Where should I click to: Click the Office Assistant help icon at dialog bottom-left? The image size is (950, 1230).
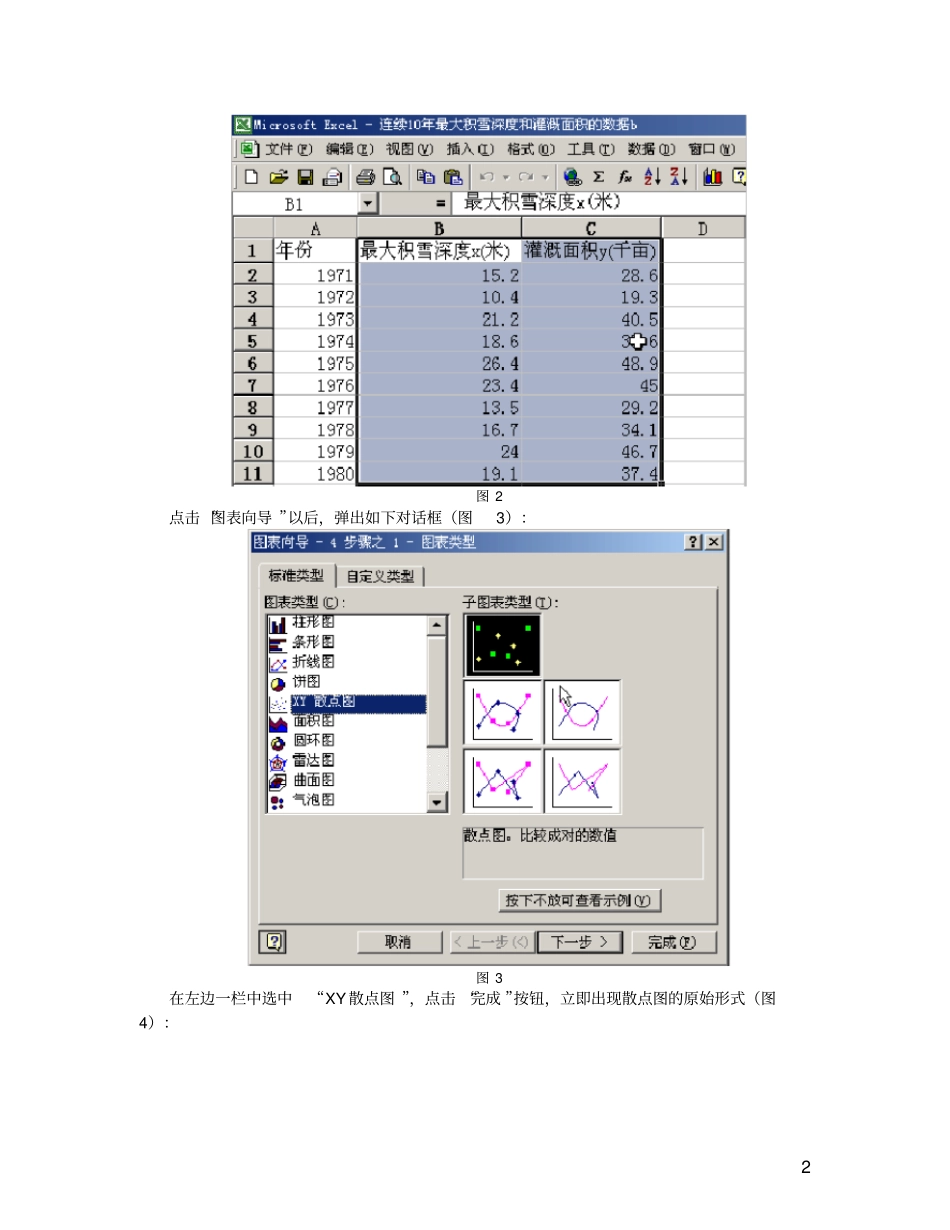275,941
